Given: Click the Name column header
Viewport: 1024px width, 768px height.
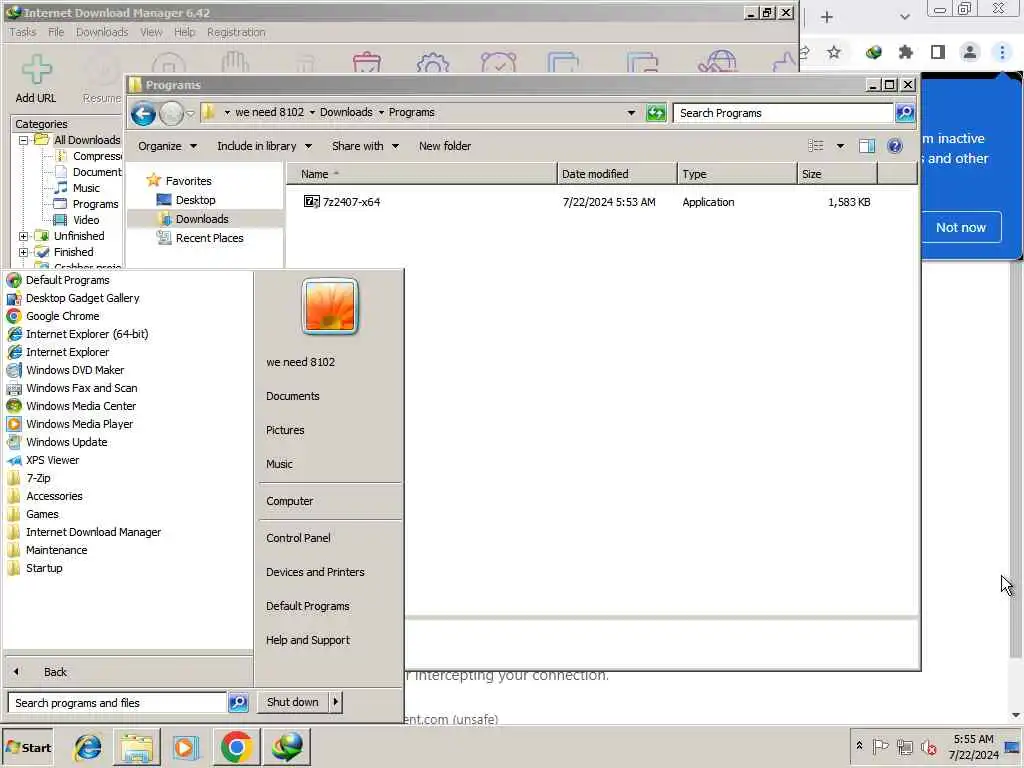Looking at the screenshot, I should pos(421,174).
